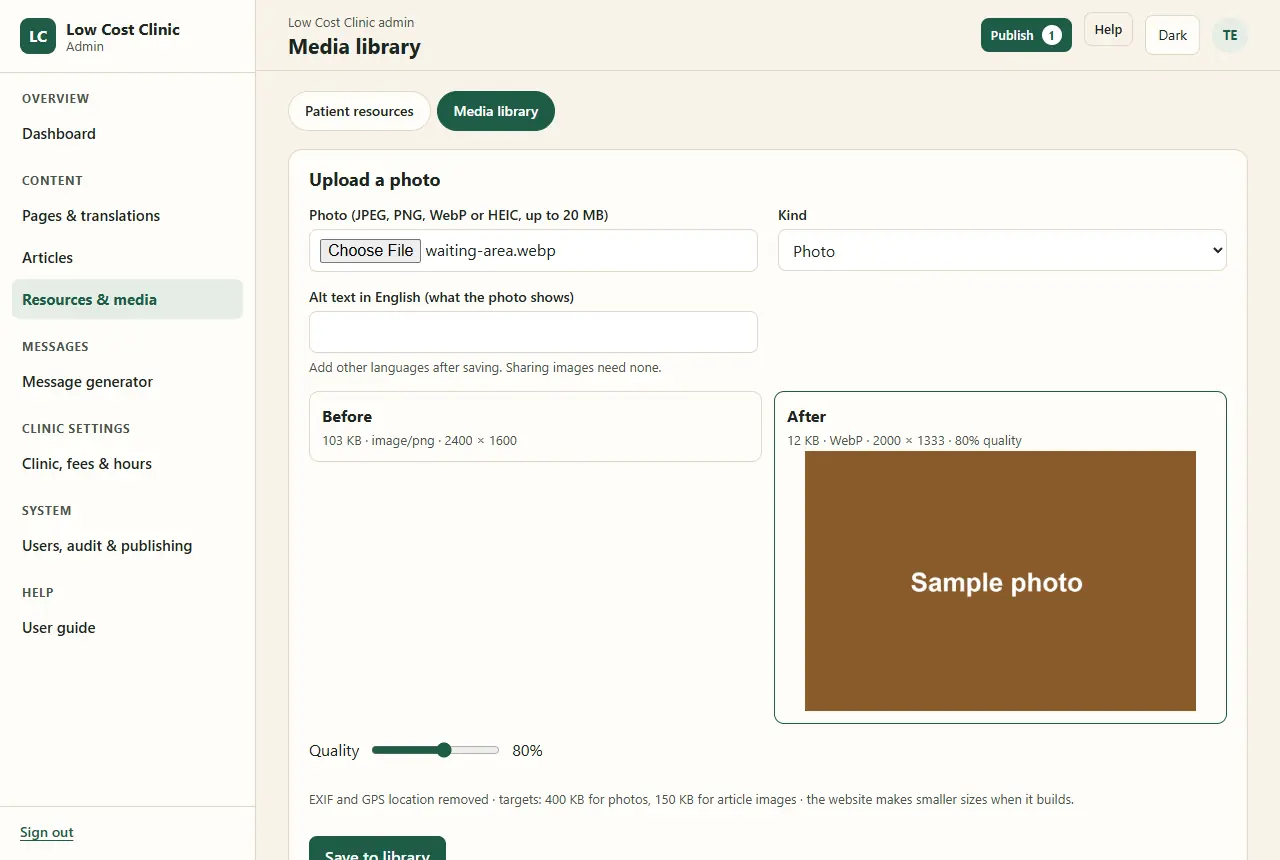Viewport: 1280px width, 860px height.
Task: Click the Publish button
Action: 1026,35
